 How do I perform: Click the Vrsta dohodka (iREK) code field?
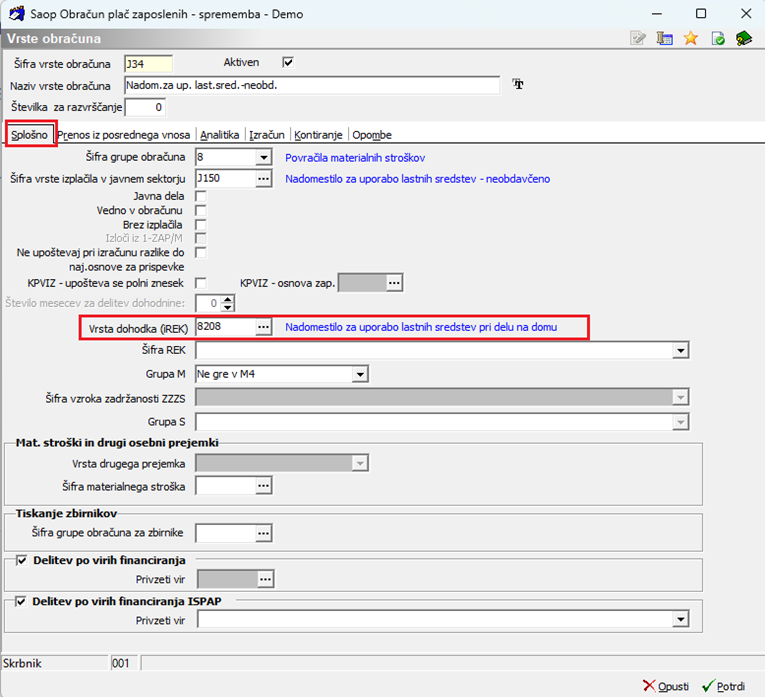pyautogui.click(x=225, y=327)
